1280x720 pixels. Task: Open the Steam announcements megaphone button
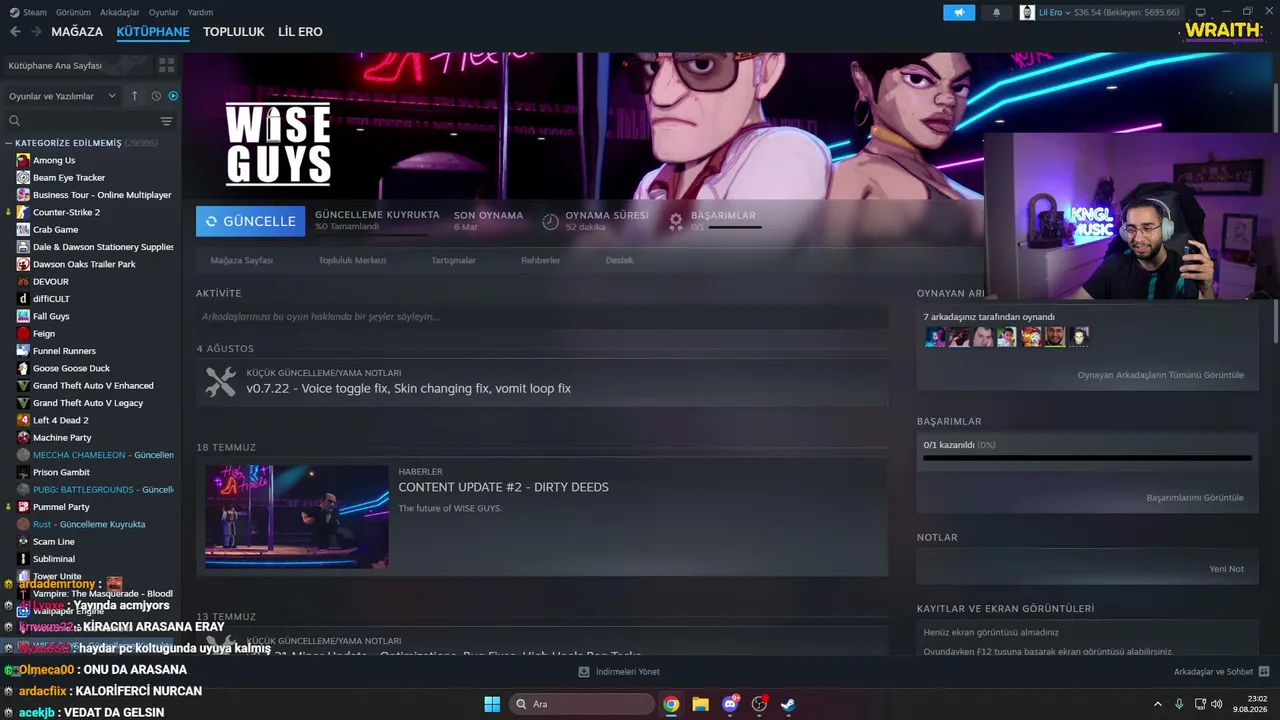point(959,12)
